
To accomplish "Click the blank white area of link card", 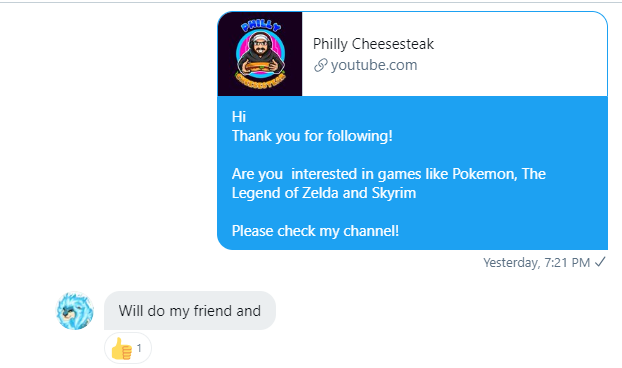I will (516, 54).
